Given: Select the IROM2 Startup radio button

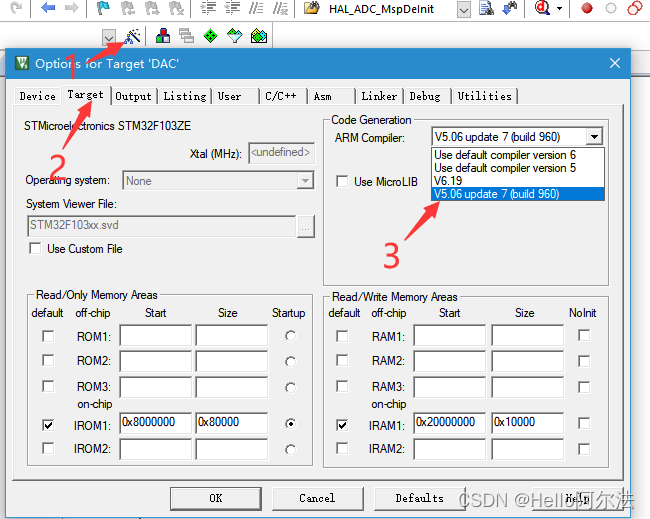Looking at the screenshot, I should (x=291, y=449).
